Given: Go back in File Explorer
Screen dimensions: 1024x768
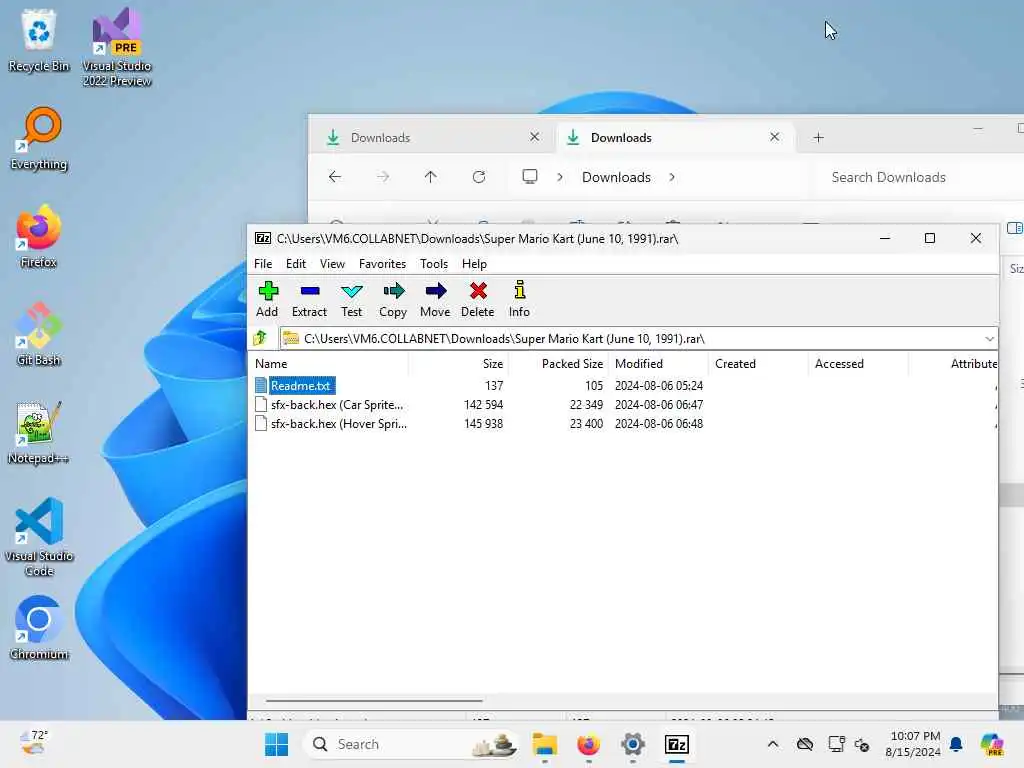Looking at the screenshot, I should tap(335, 177).
